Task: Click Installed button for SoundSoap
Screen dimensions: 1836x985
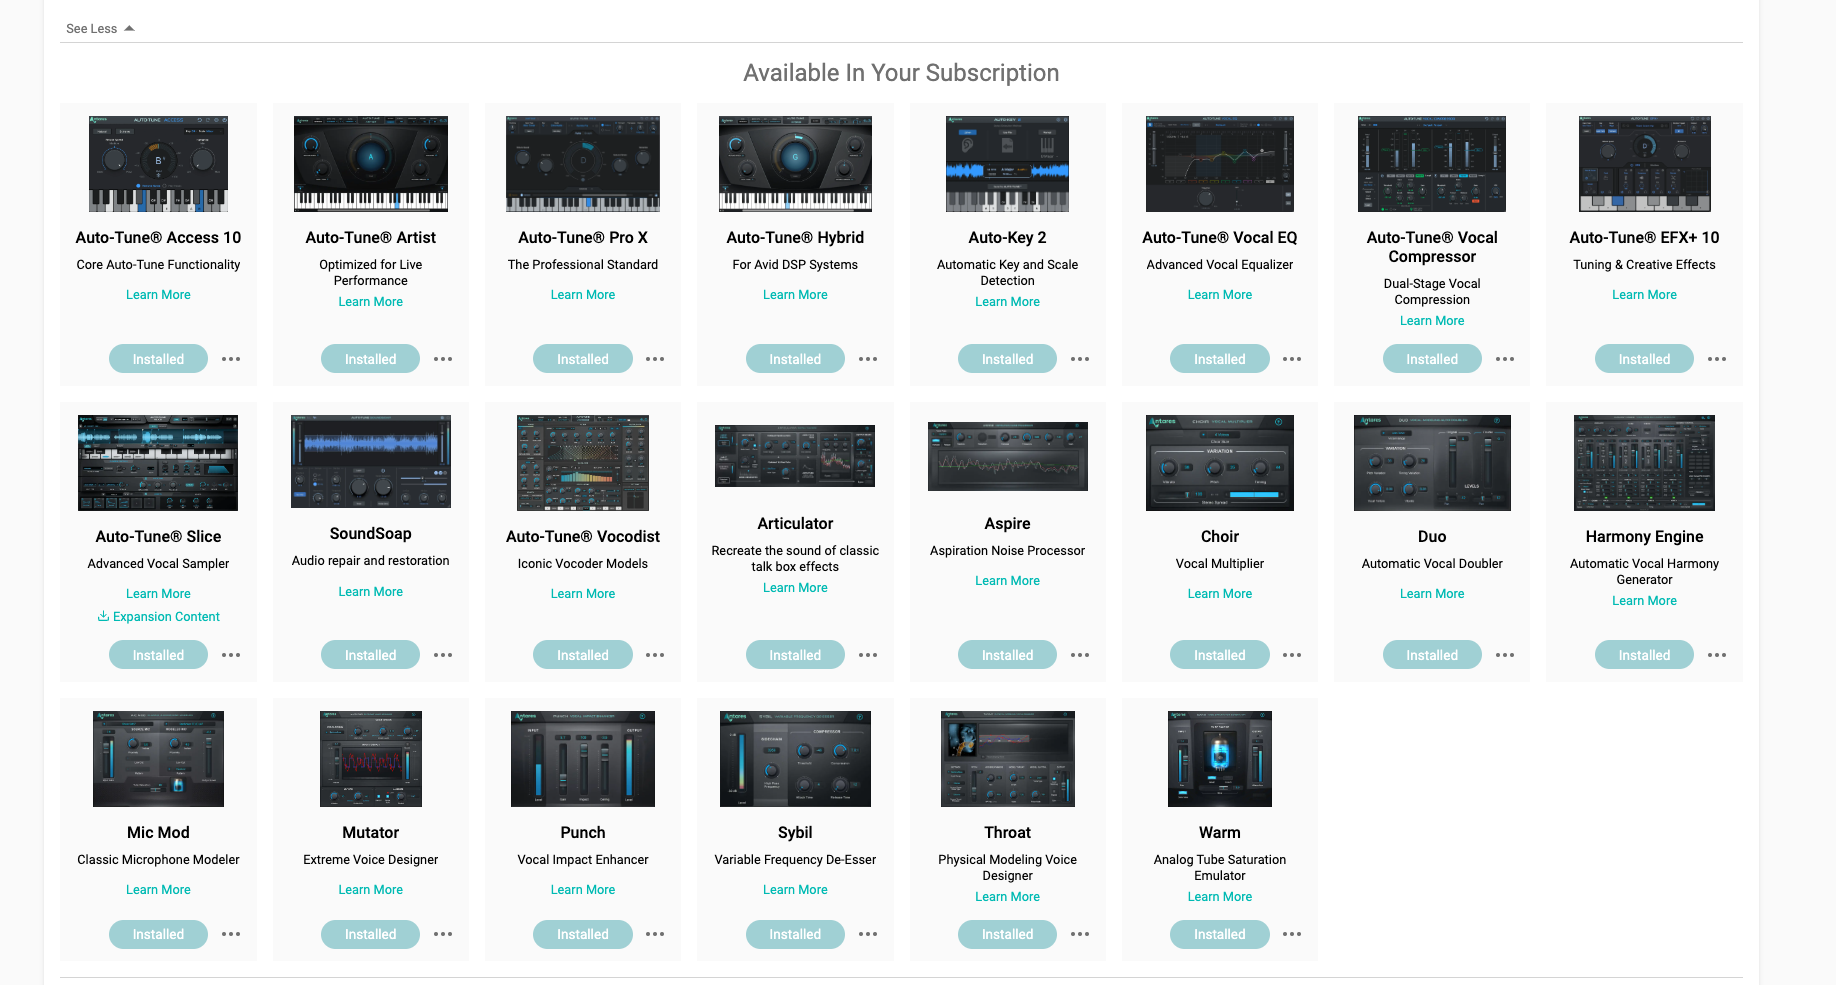Action: [x=370, y=655]
